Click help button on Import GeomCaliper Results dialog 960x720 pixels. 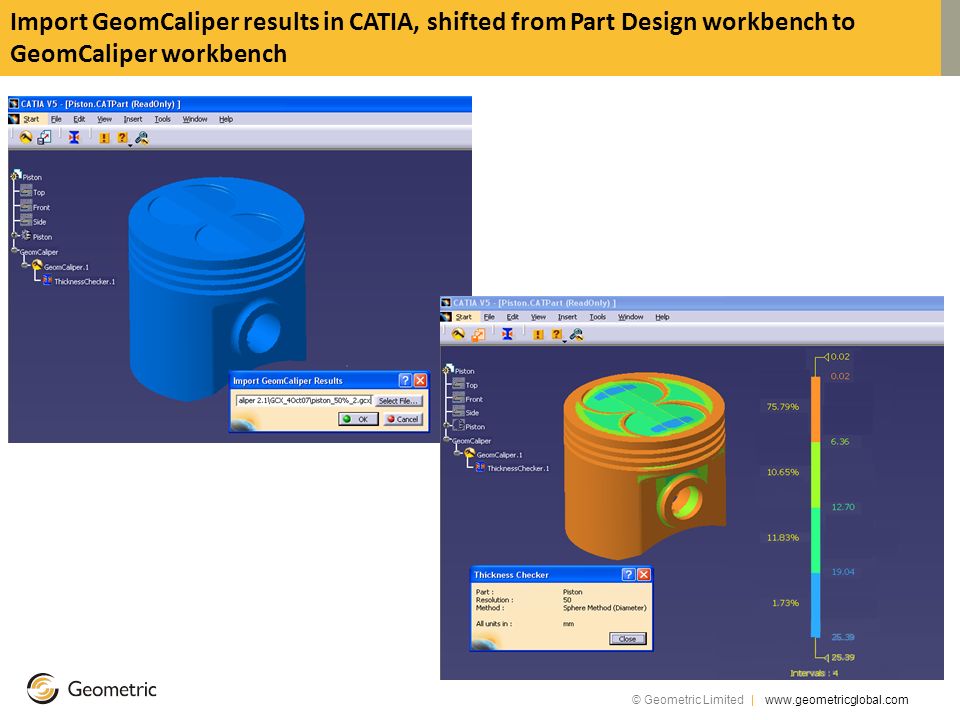(x=405, y=380)
